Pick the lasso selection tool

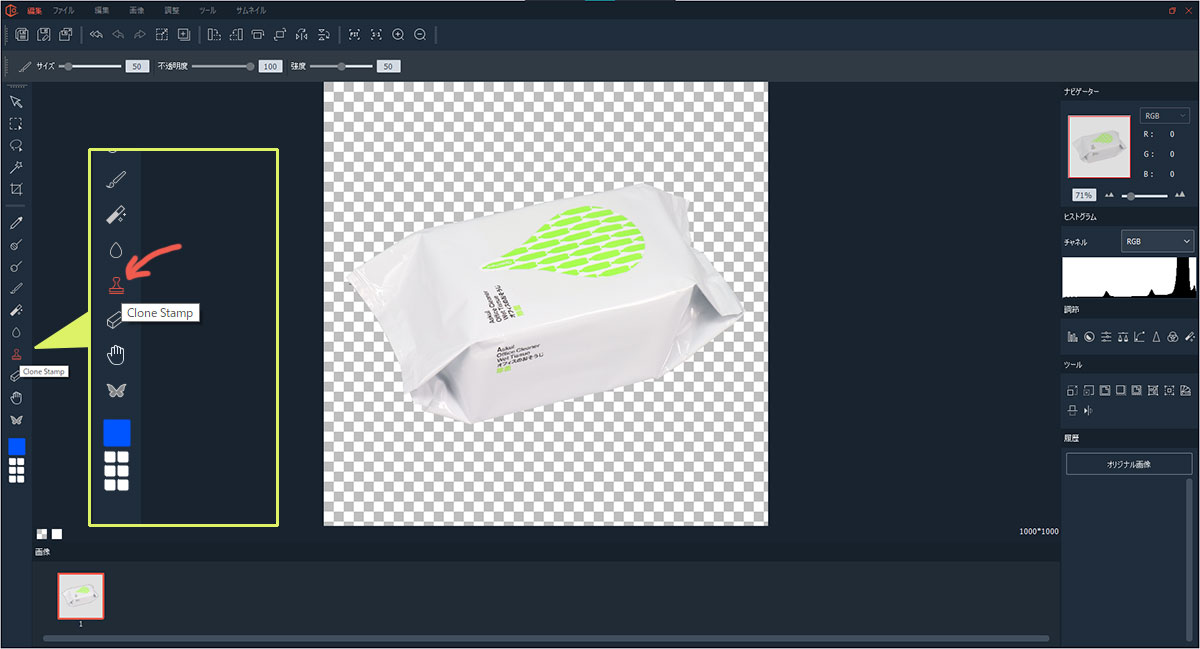tap(16, 146)
